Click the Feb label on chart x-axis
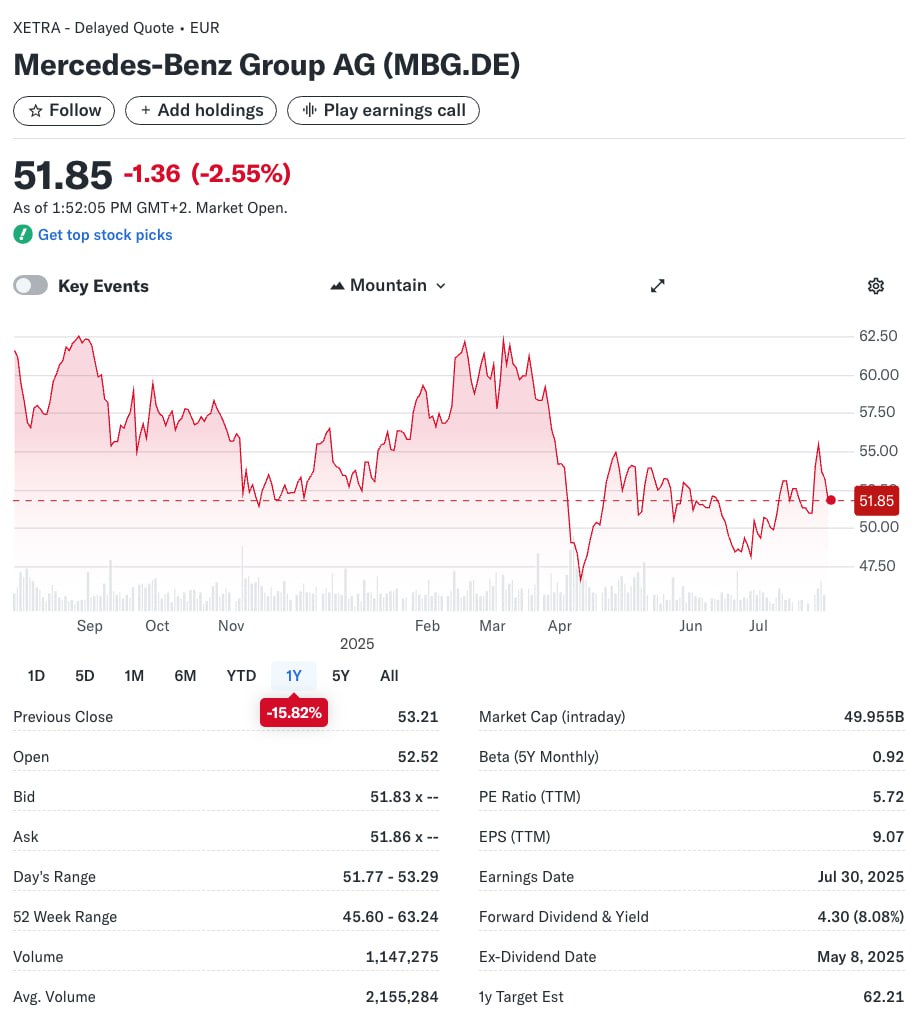The width and height of the screenshot is (923, 1027). coord(427,626)
